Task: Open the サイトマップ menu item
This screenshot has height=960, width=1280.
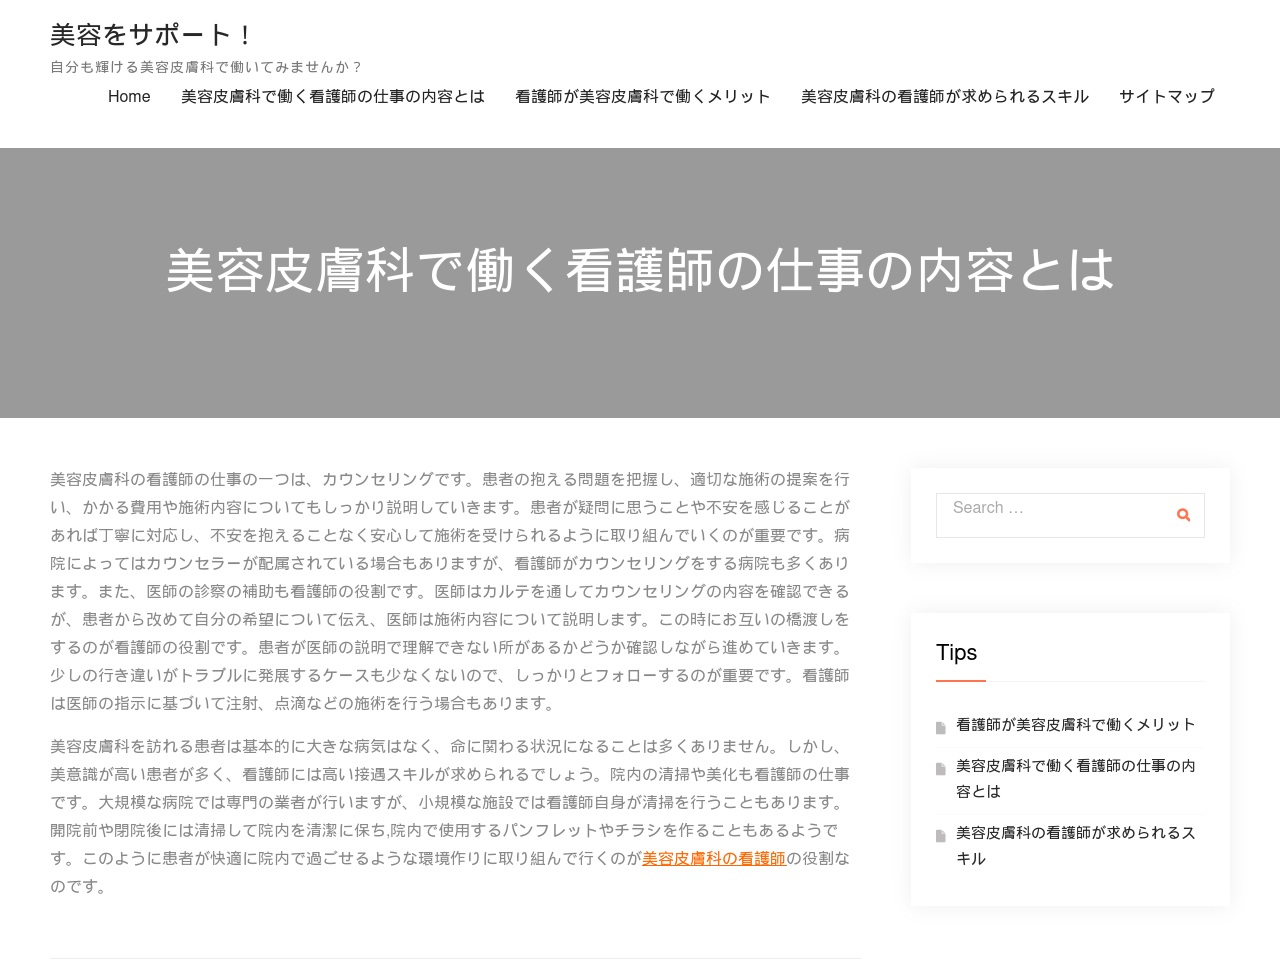Action: (1167, 97)
